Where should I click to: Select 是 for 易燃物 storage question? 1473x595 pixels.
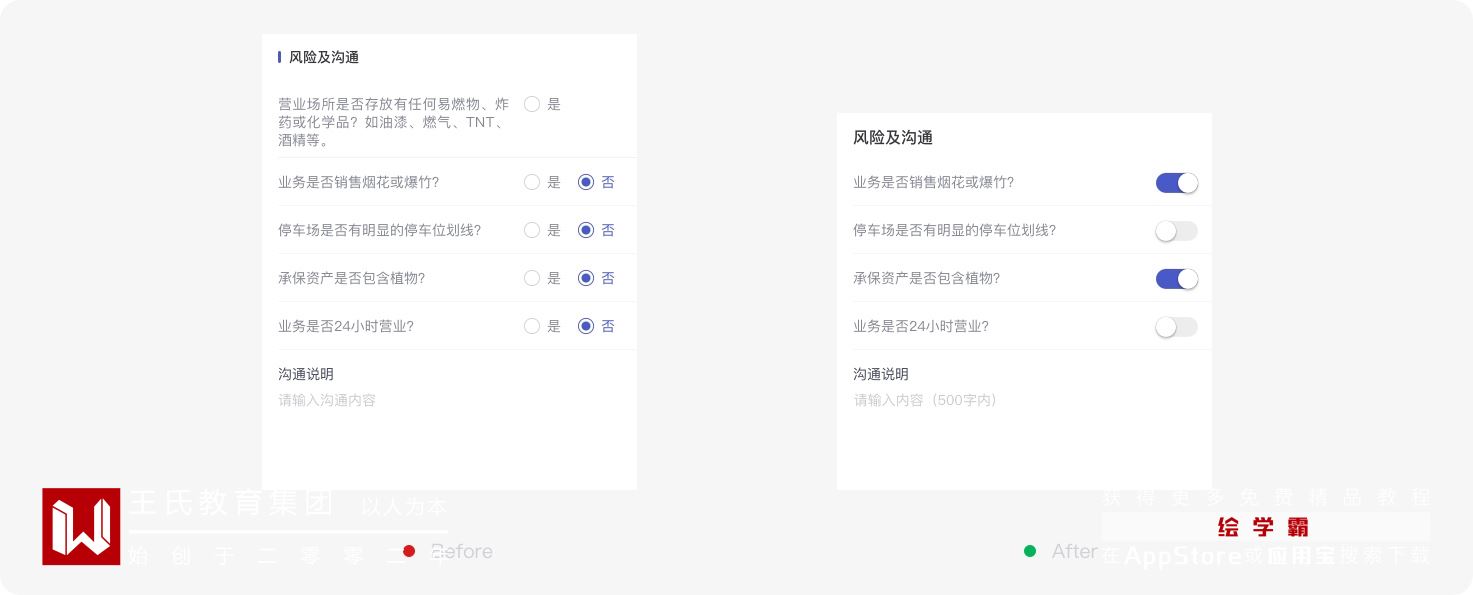click(532, 104)
